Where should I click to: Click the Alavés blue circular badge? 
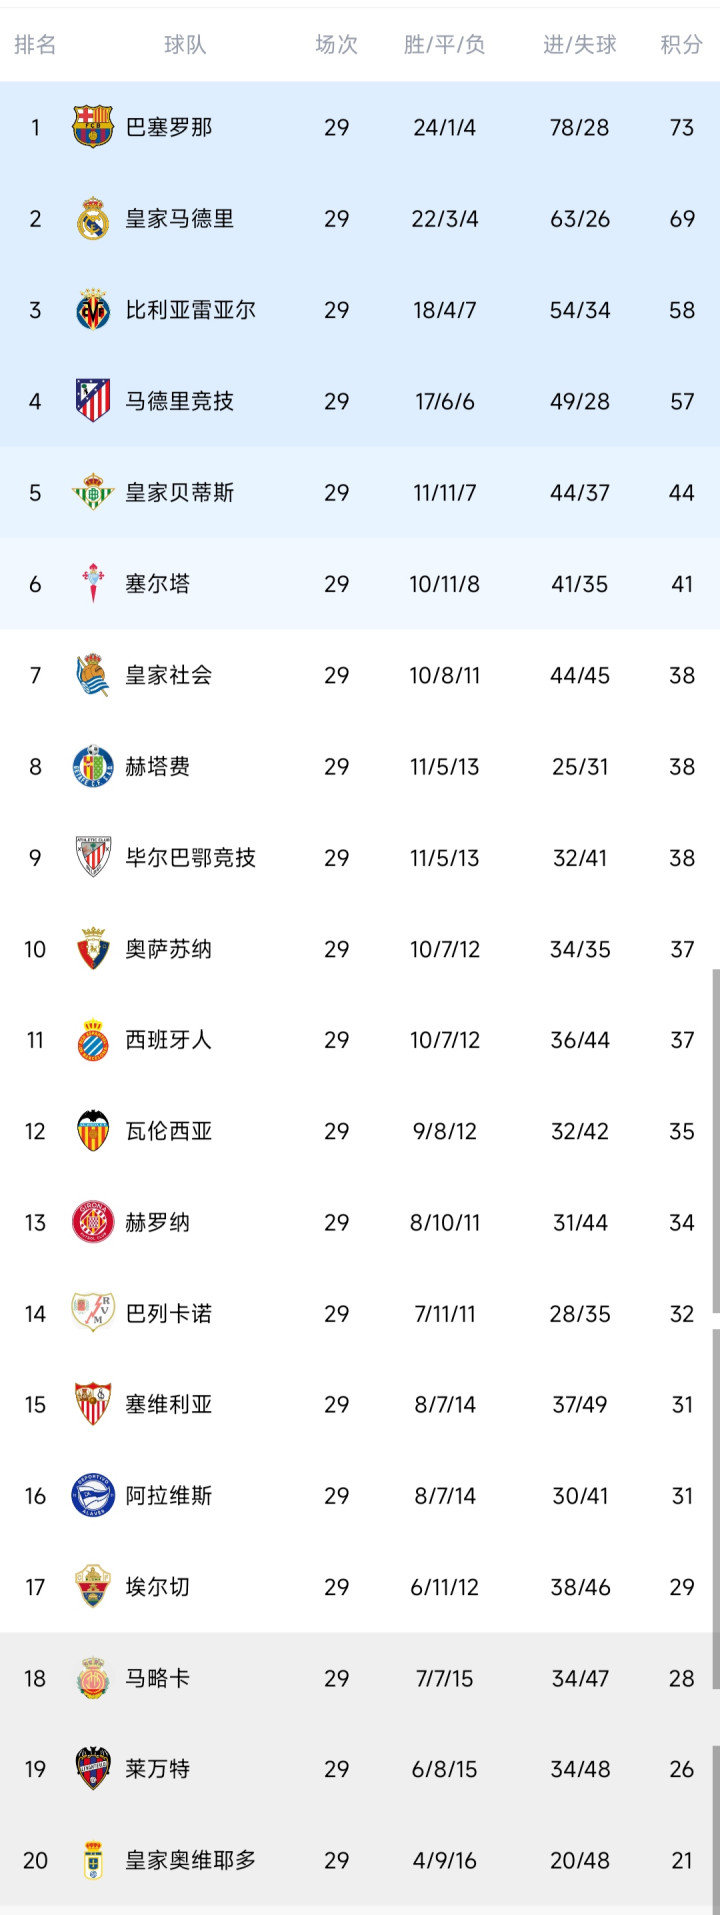pyautogui.click(x=93, y=1496)
